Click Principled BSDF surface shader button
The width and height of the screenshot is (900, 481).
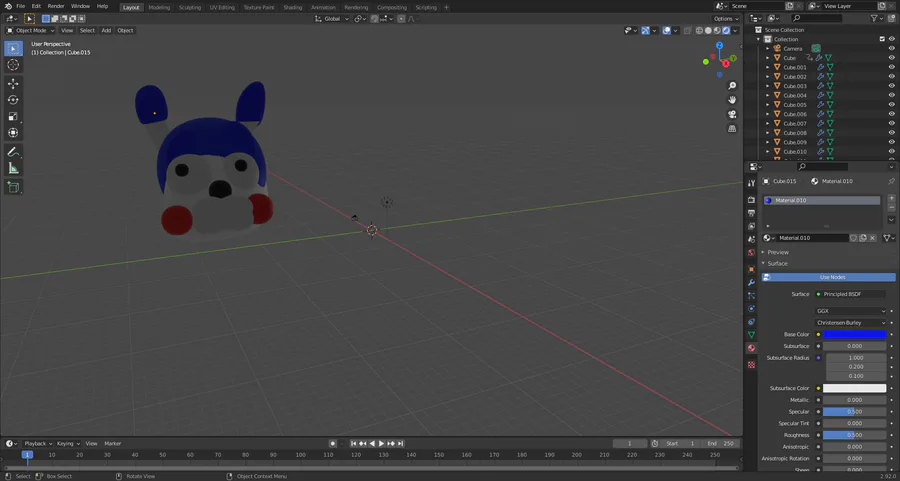[x=851, y=294]
